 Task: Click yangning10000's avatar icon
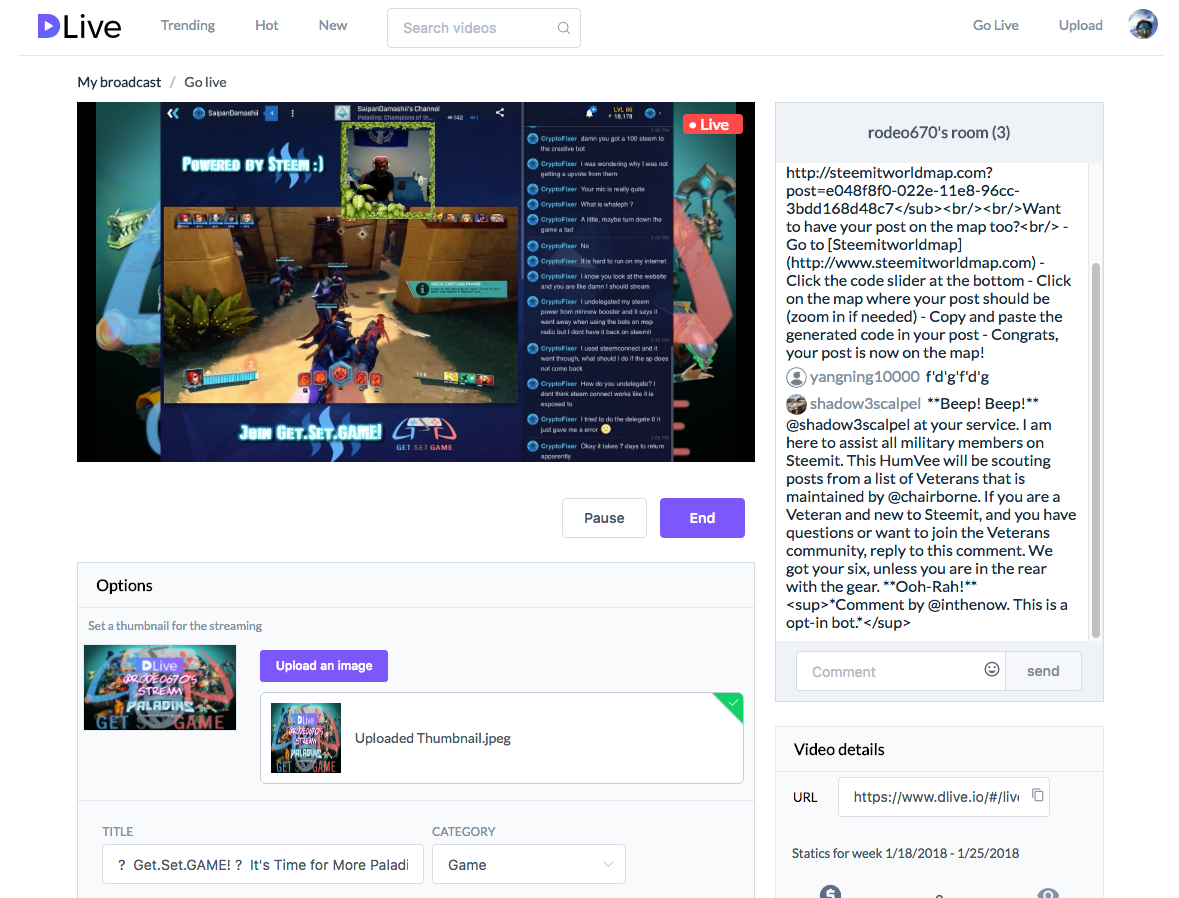pos(796,377)
